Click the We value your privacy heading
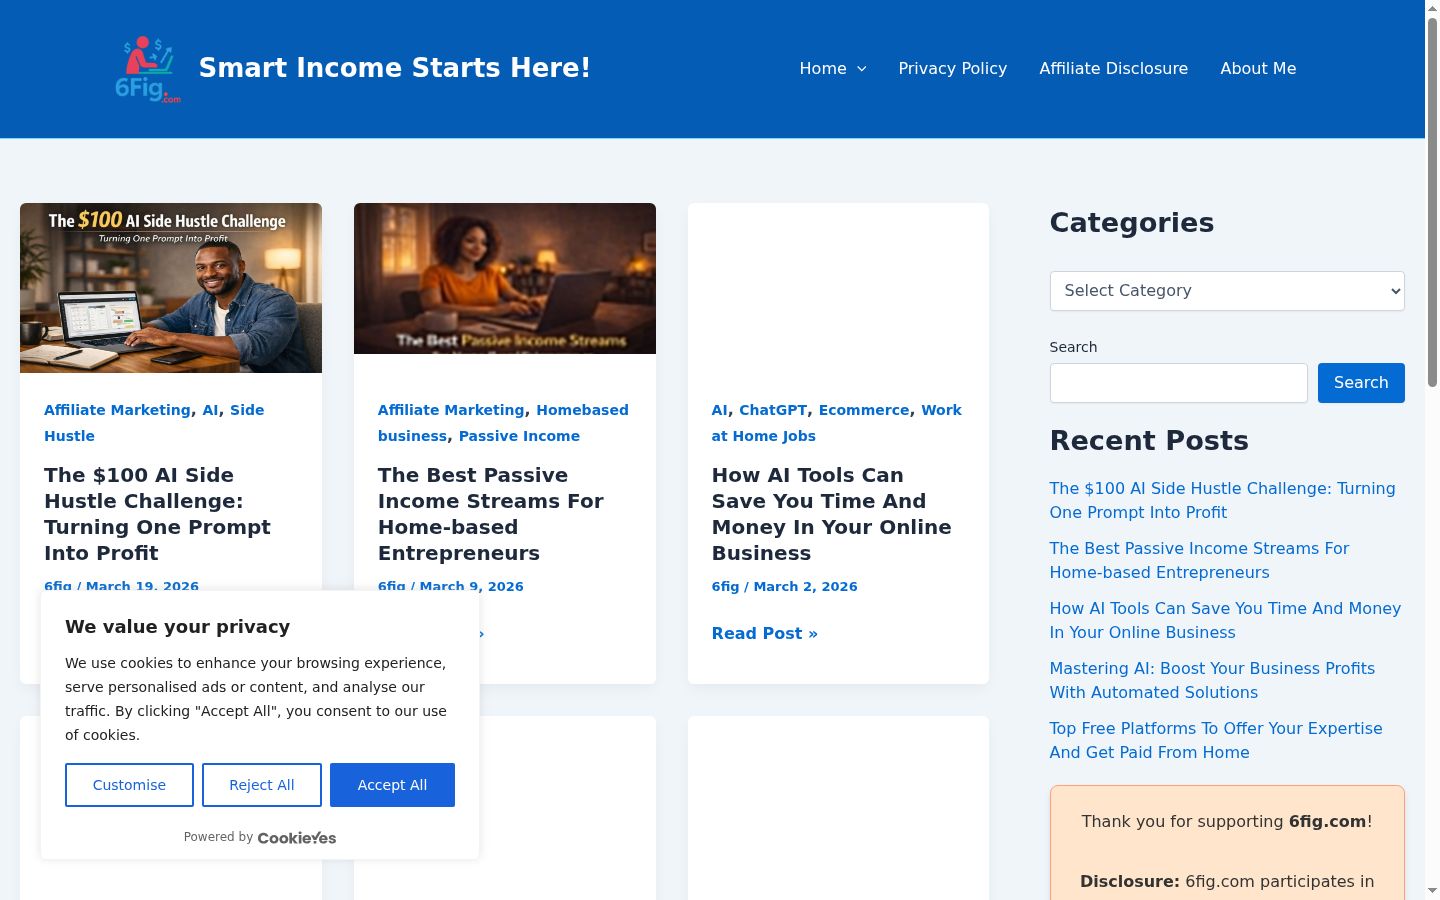Viewport: 1440px width, 900px height. click(x=178, y=627)
